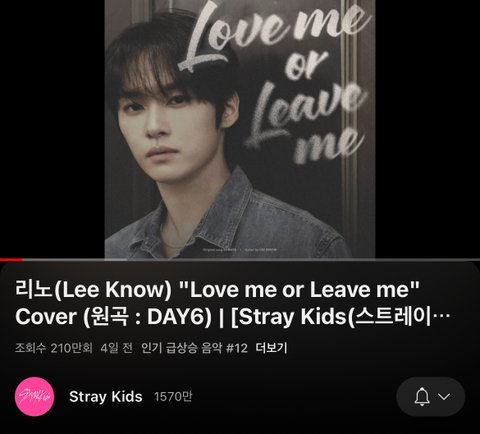480x434 pixels.
Task: Tap the small credit text at the cover's bottom
Action: (239, 249)
